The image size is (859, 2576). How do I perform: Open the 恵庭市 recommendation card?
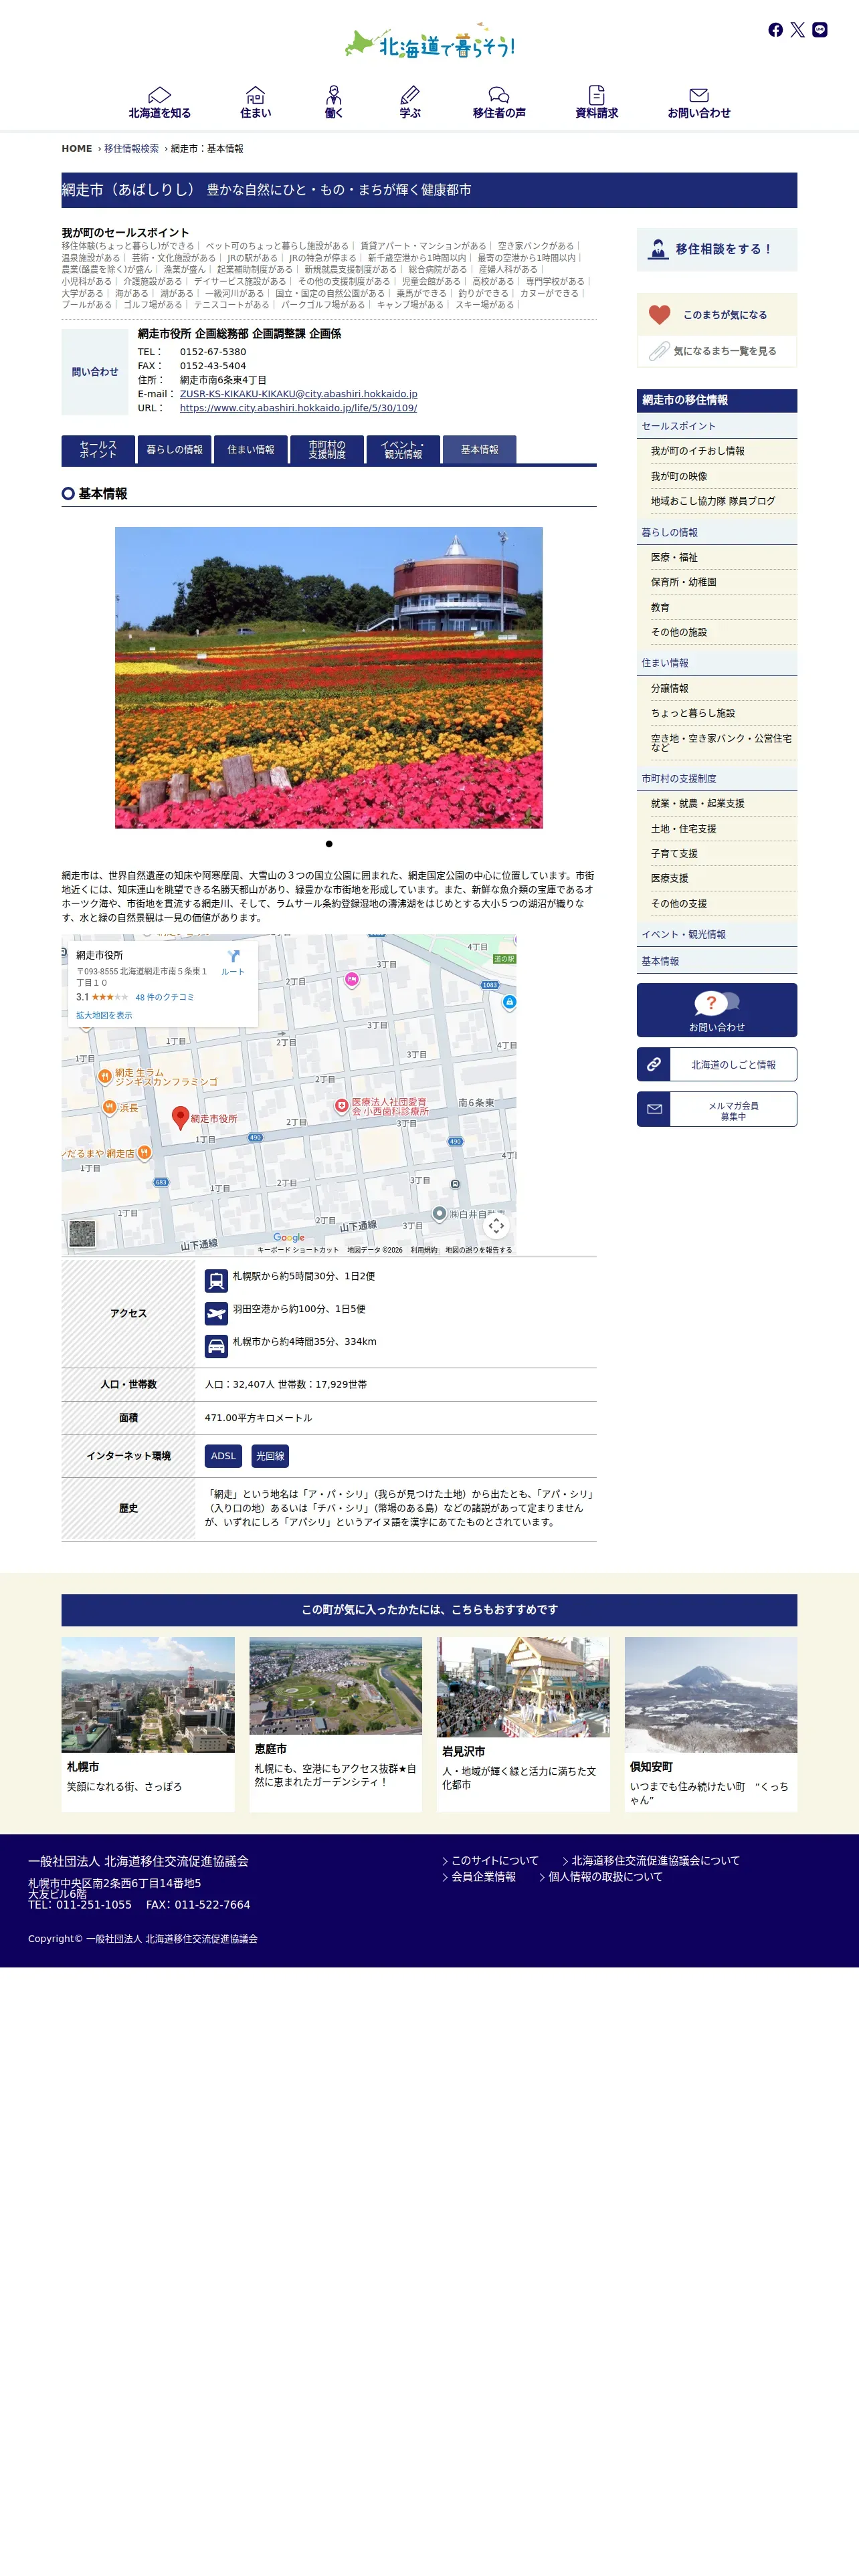pos(335,1723)
